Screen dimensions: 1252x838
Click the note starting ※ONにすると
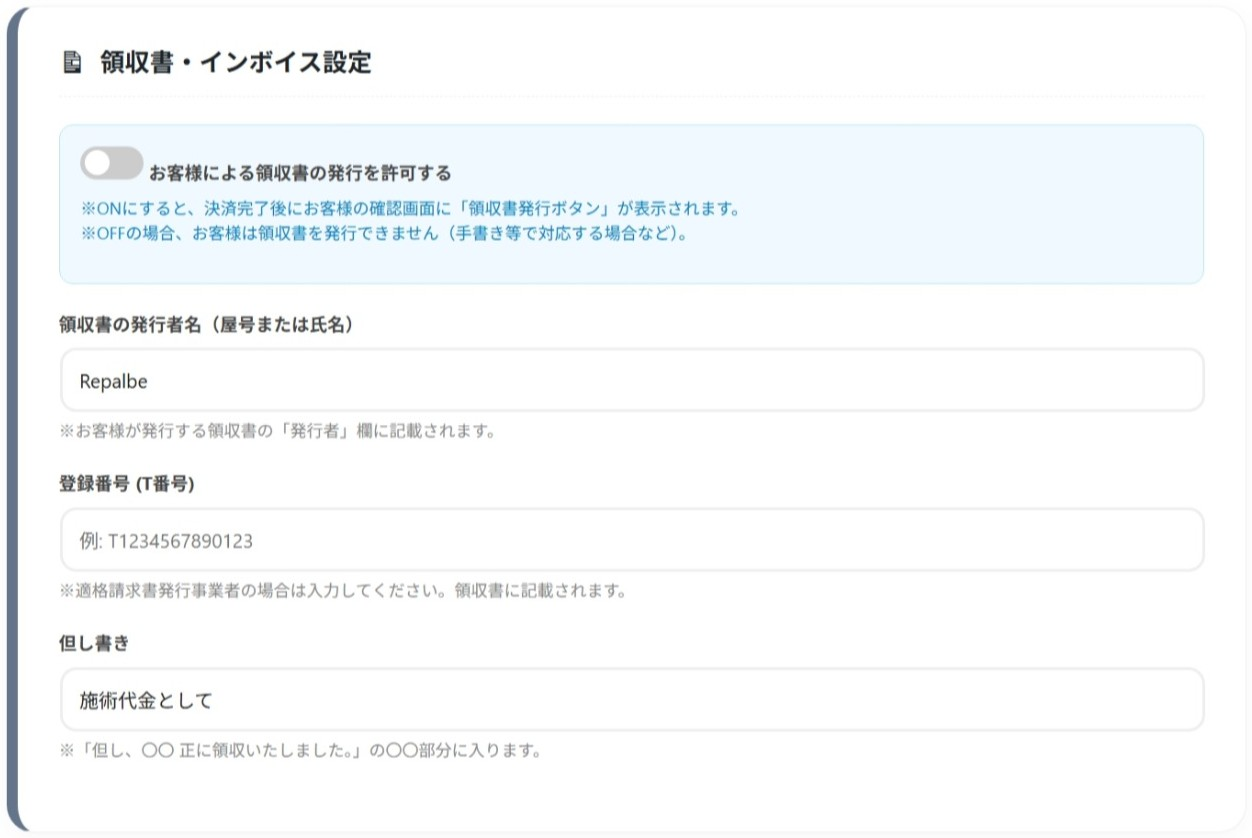coord(410,210)
